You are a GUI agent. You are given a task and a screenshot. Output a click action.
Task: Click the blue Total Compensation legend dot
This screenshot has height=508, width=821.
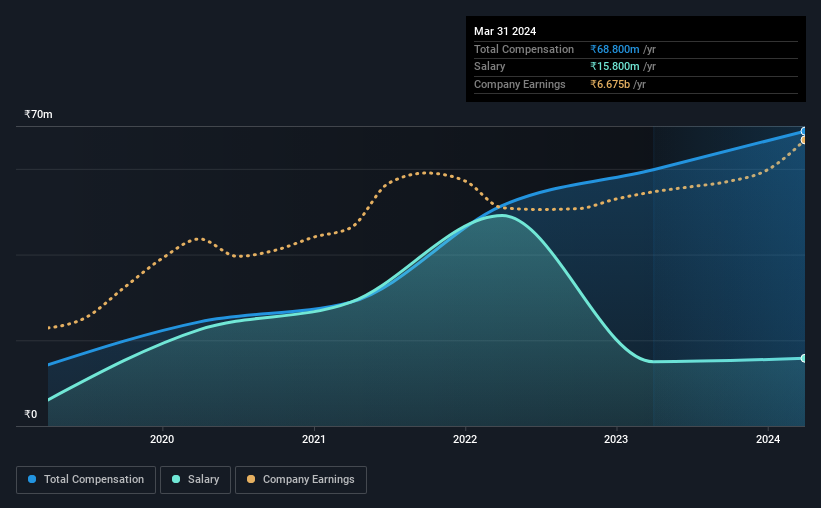(x=32, y=479)
